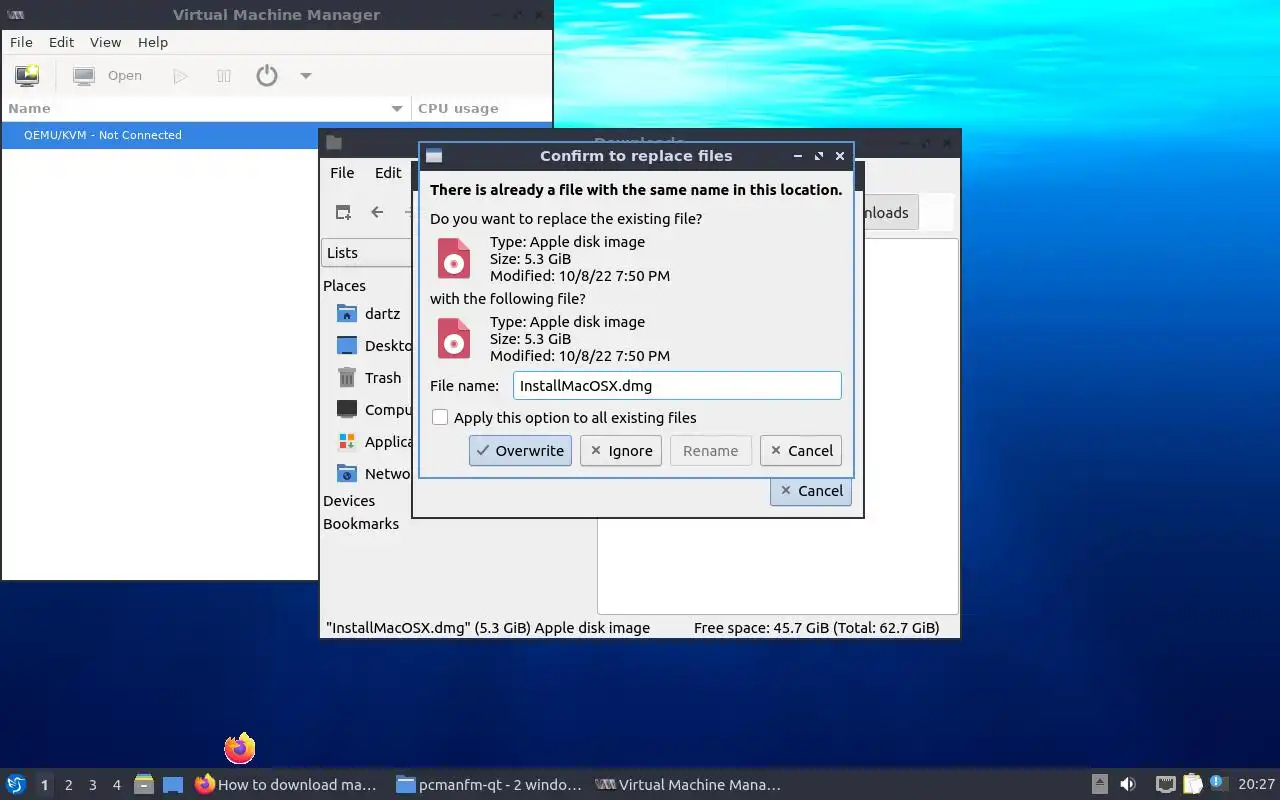This screenshot has height=800, width=1280.
Task: Click the file manager quick launch icon
Action: tap(144, 785)
